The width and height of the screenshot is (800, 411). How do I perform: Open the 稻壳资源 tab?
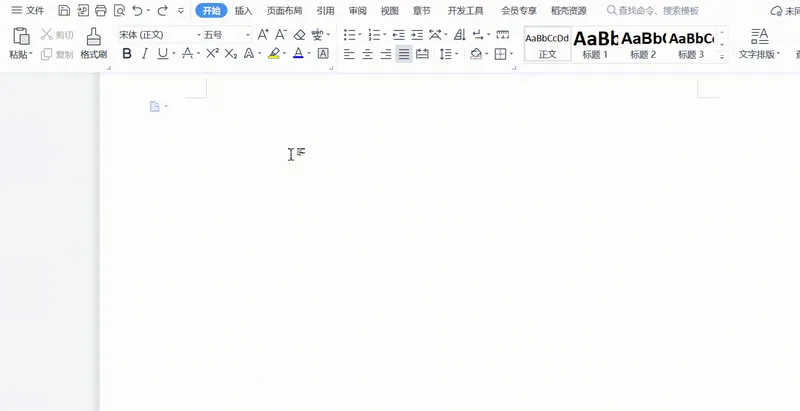coord(568,11)
